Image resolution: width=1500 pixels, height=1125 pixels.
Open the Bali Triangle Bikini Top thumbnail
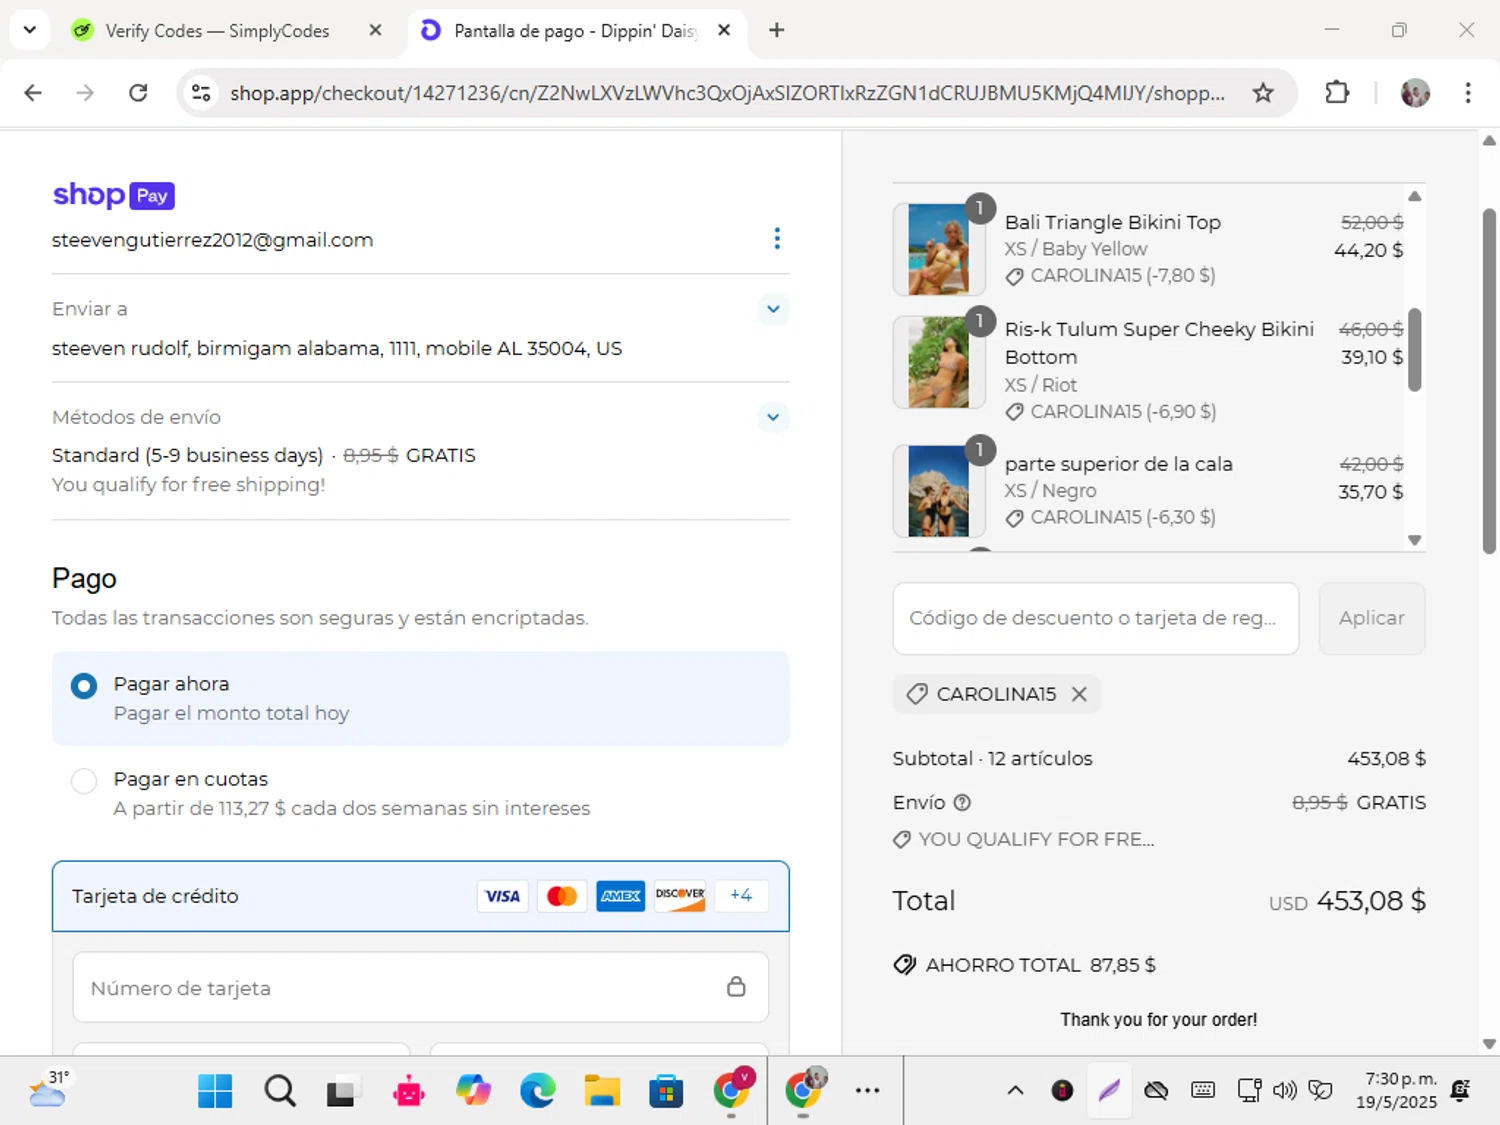(938, 249)
